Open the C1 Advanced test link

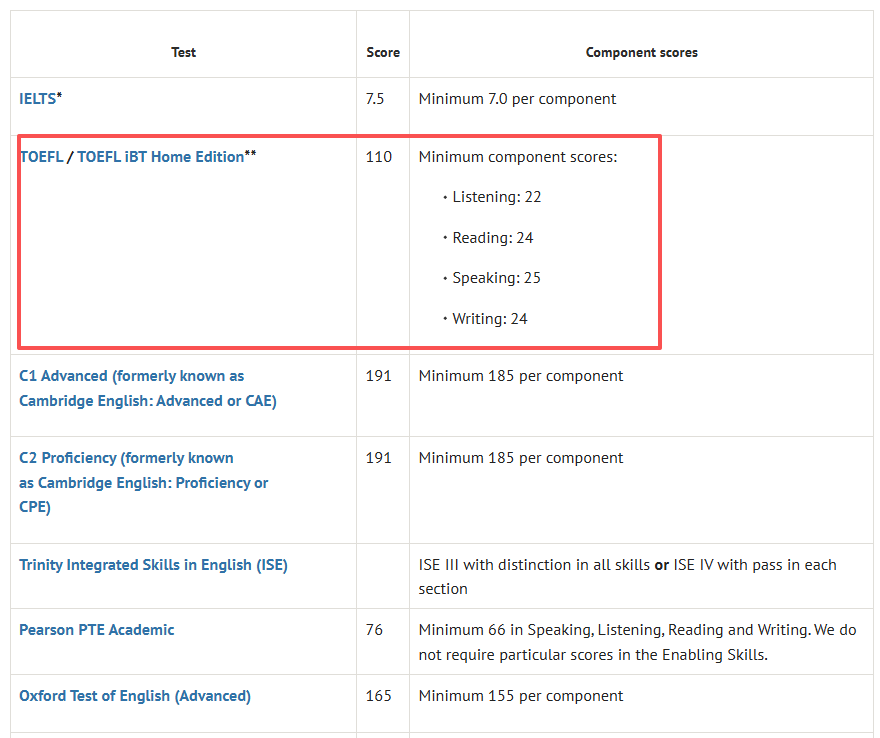(131, 377)
